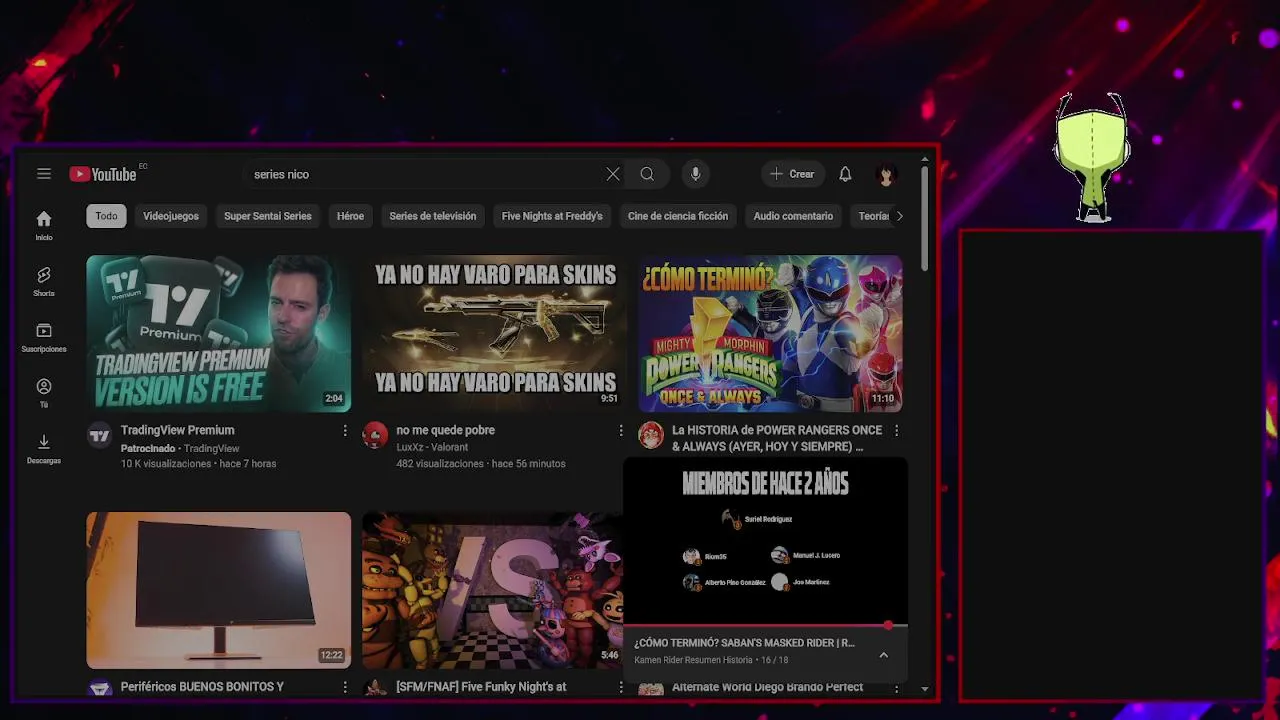The image size is (1280, 720).
Task: Expand the miniplayer playlist chevron
Action: [x=883, y=655]
